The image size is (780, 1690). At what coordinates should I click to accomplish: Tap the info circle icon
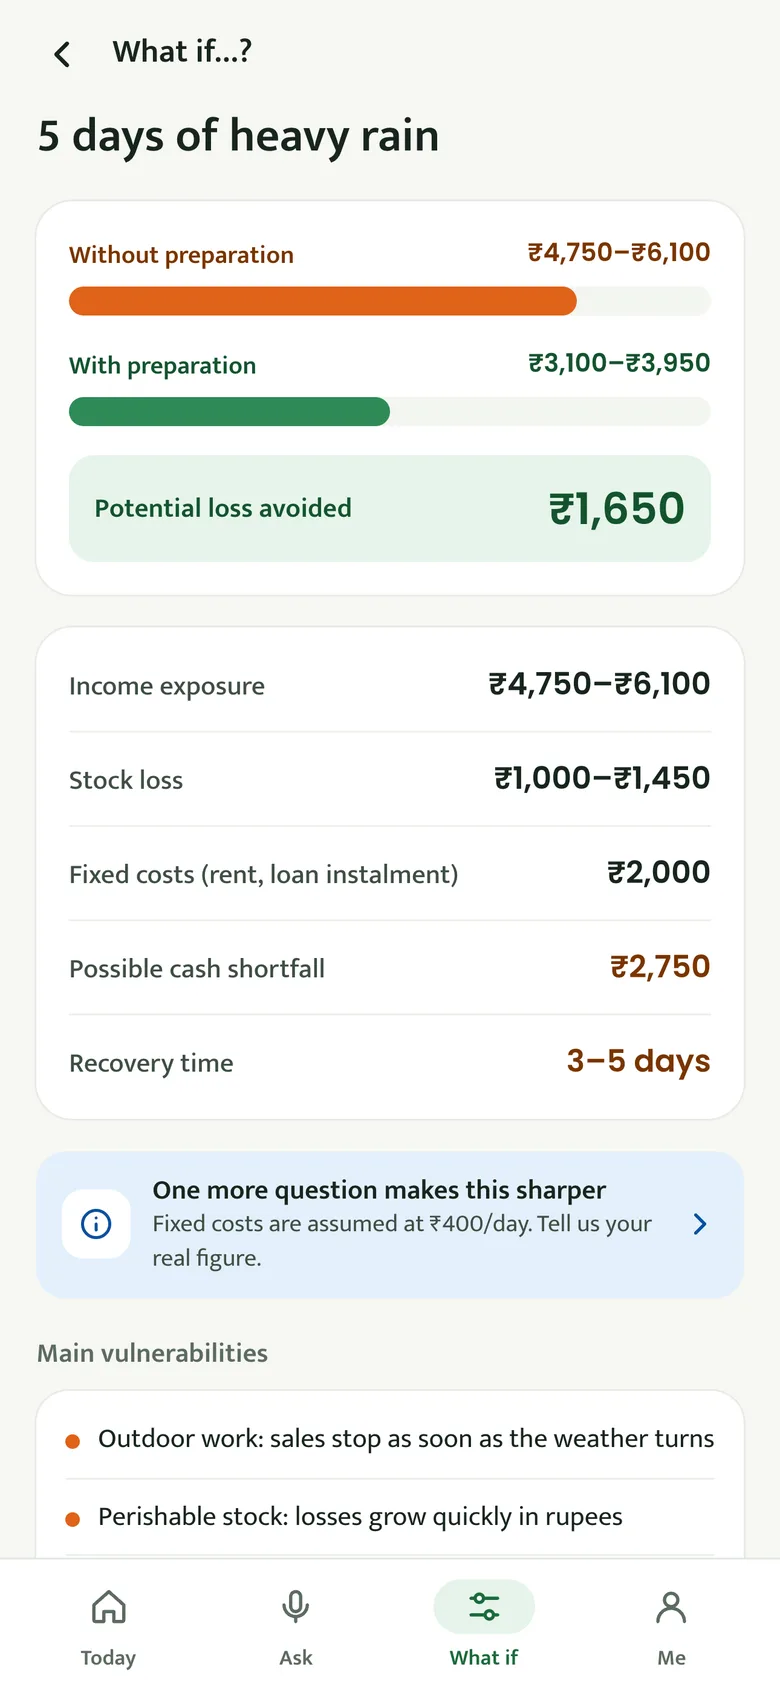click(x=96, y=1224)
